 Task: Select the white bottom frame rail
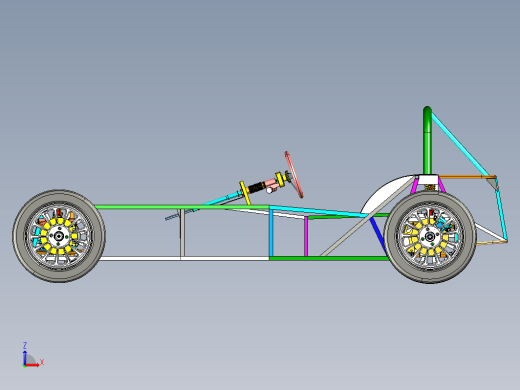tap(184, 258)
